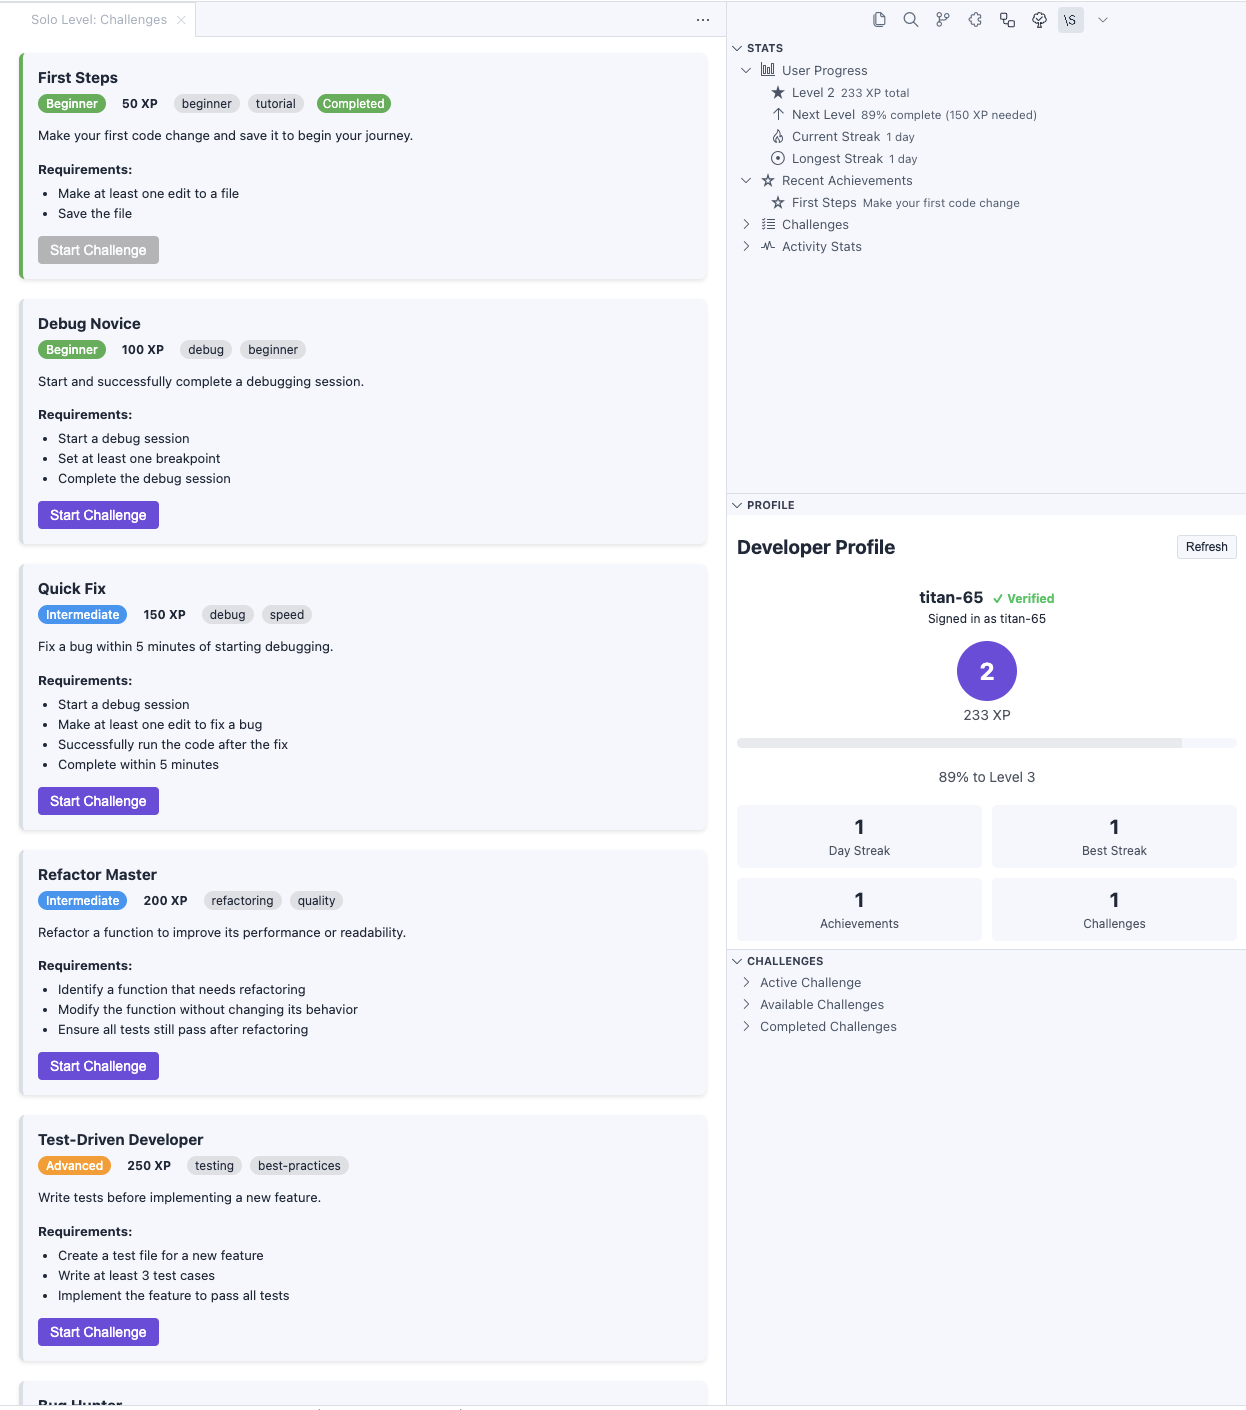This screenshot has height=1410, width=1246.
Task: Collapse the PROFILE section header
Action: 770,505
